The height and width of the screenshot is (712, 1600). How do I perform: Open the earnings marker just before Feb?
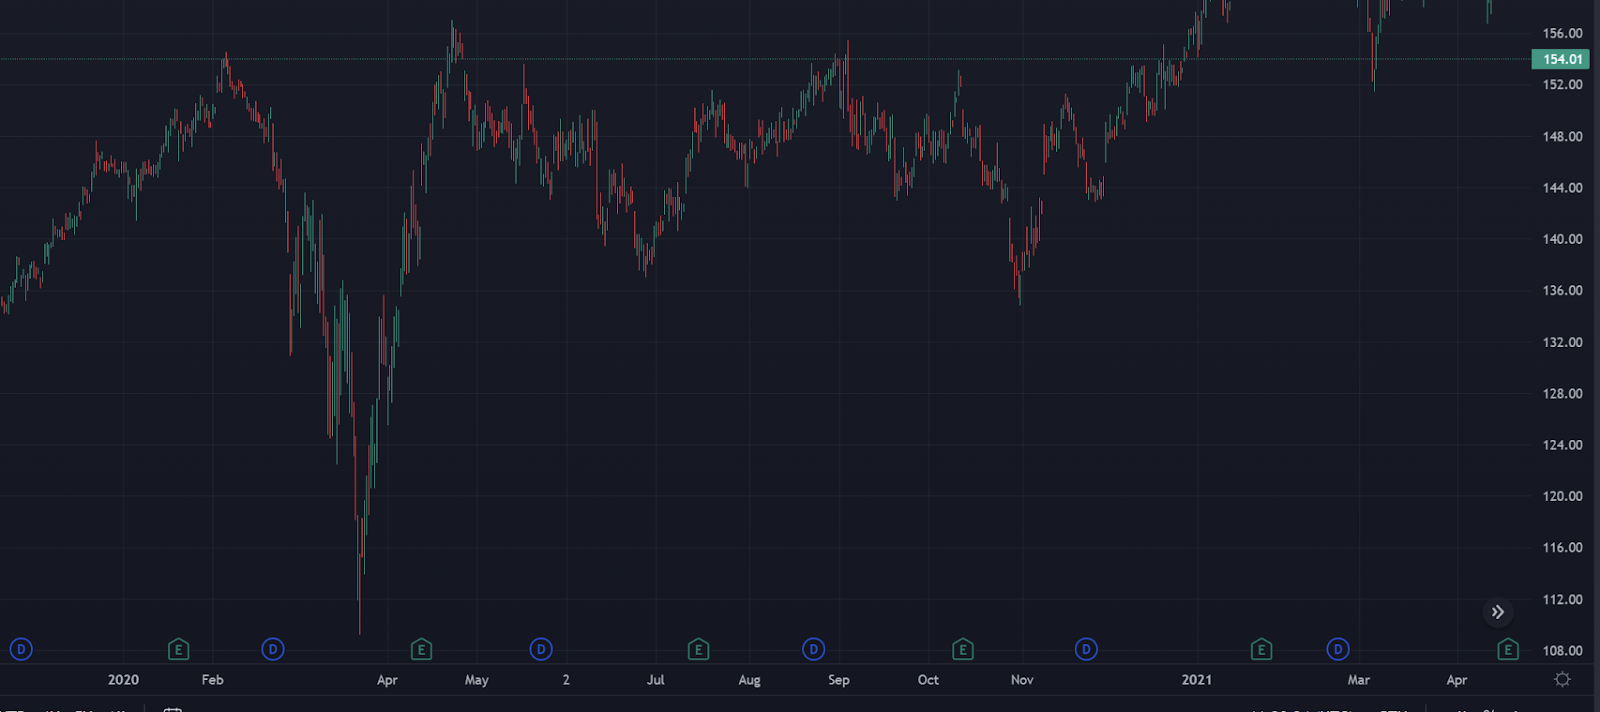(x=178, y=650)
